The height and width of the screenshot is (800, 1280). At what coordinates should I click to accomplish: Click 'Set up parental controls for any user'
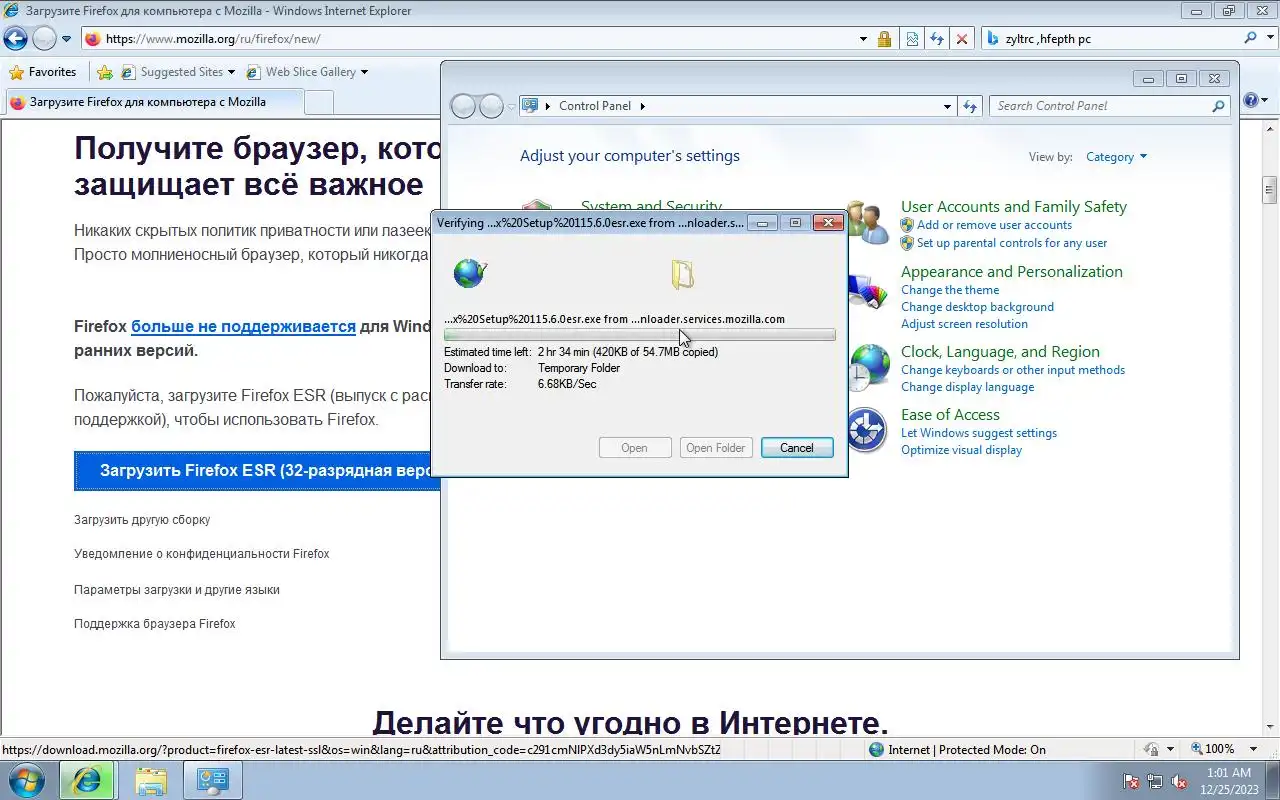click(1012, 243)
